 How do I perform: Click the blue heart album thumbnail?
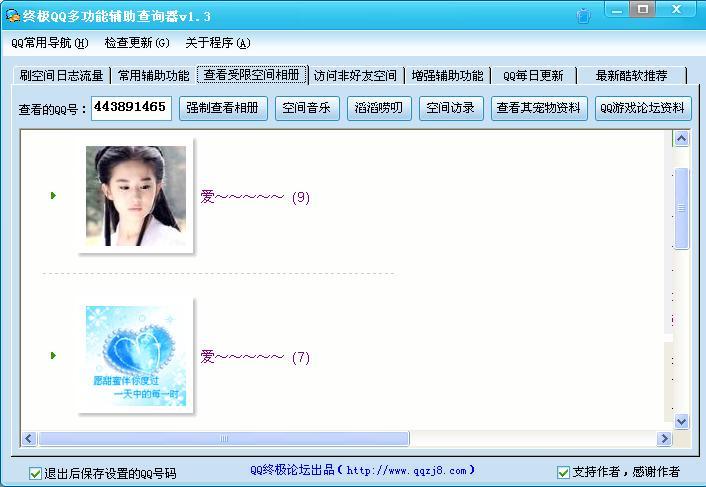(x=136, y=356)
